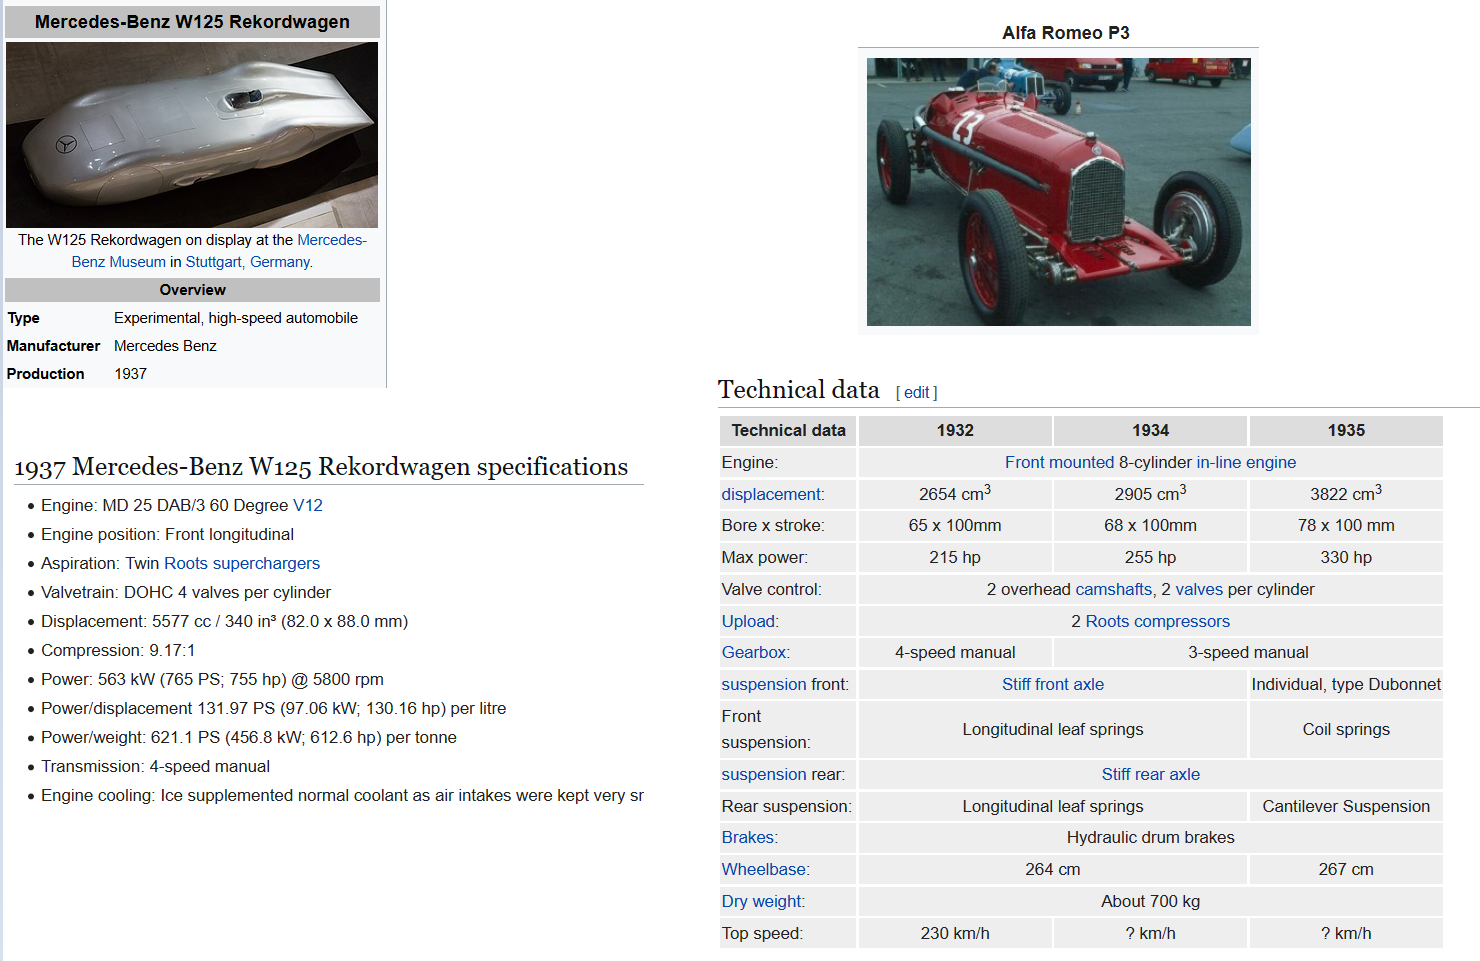1480x961 pixels.
Task: Click the suspension link in the front row
Action: pos(764,685)
